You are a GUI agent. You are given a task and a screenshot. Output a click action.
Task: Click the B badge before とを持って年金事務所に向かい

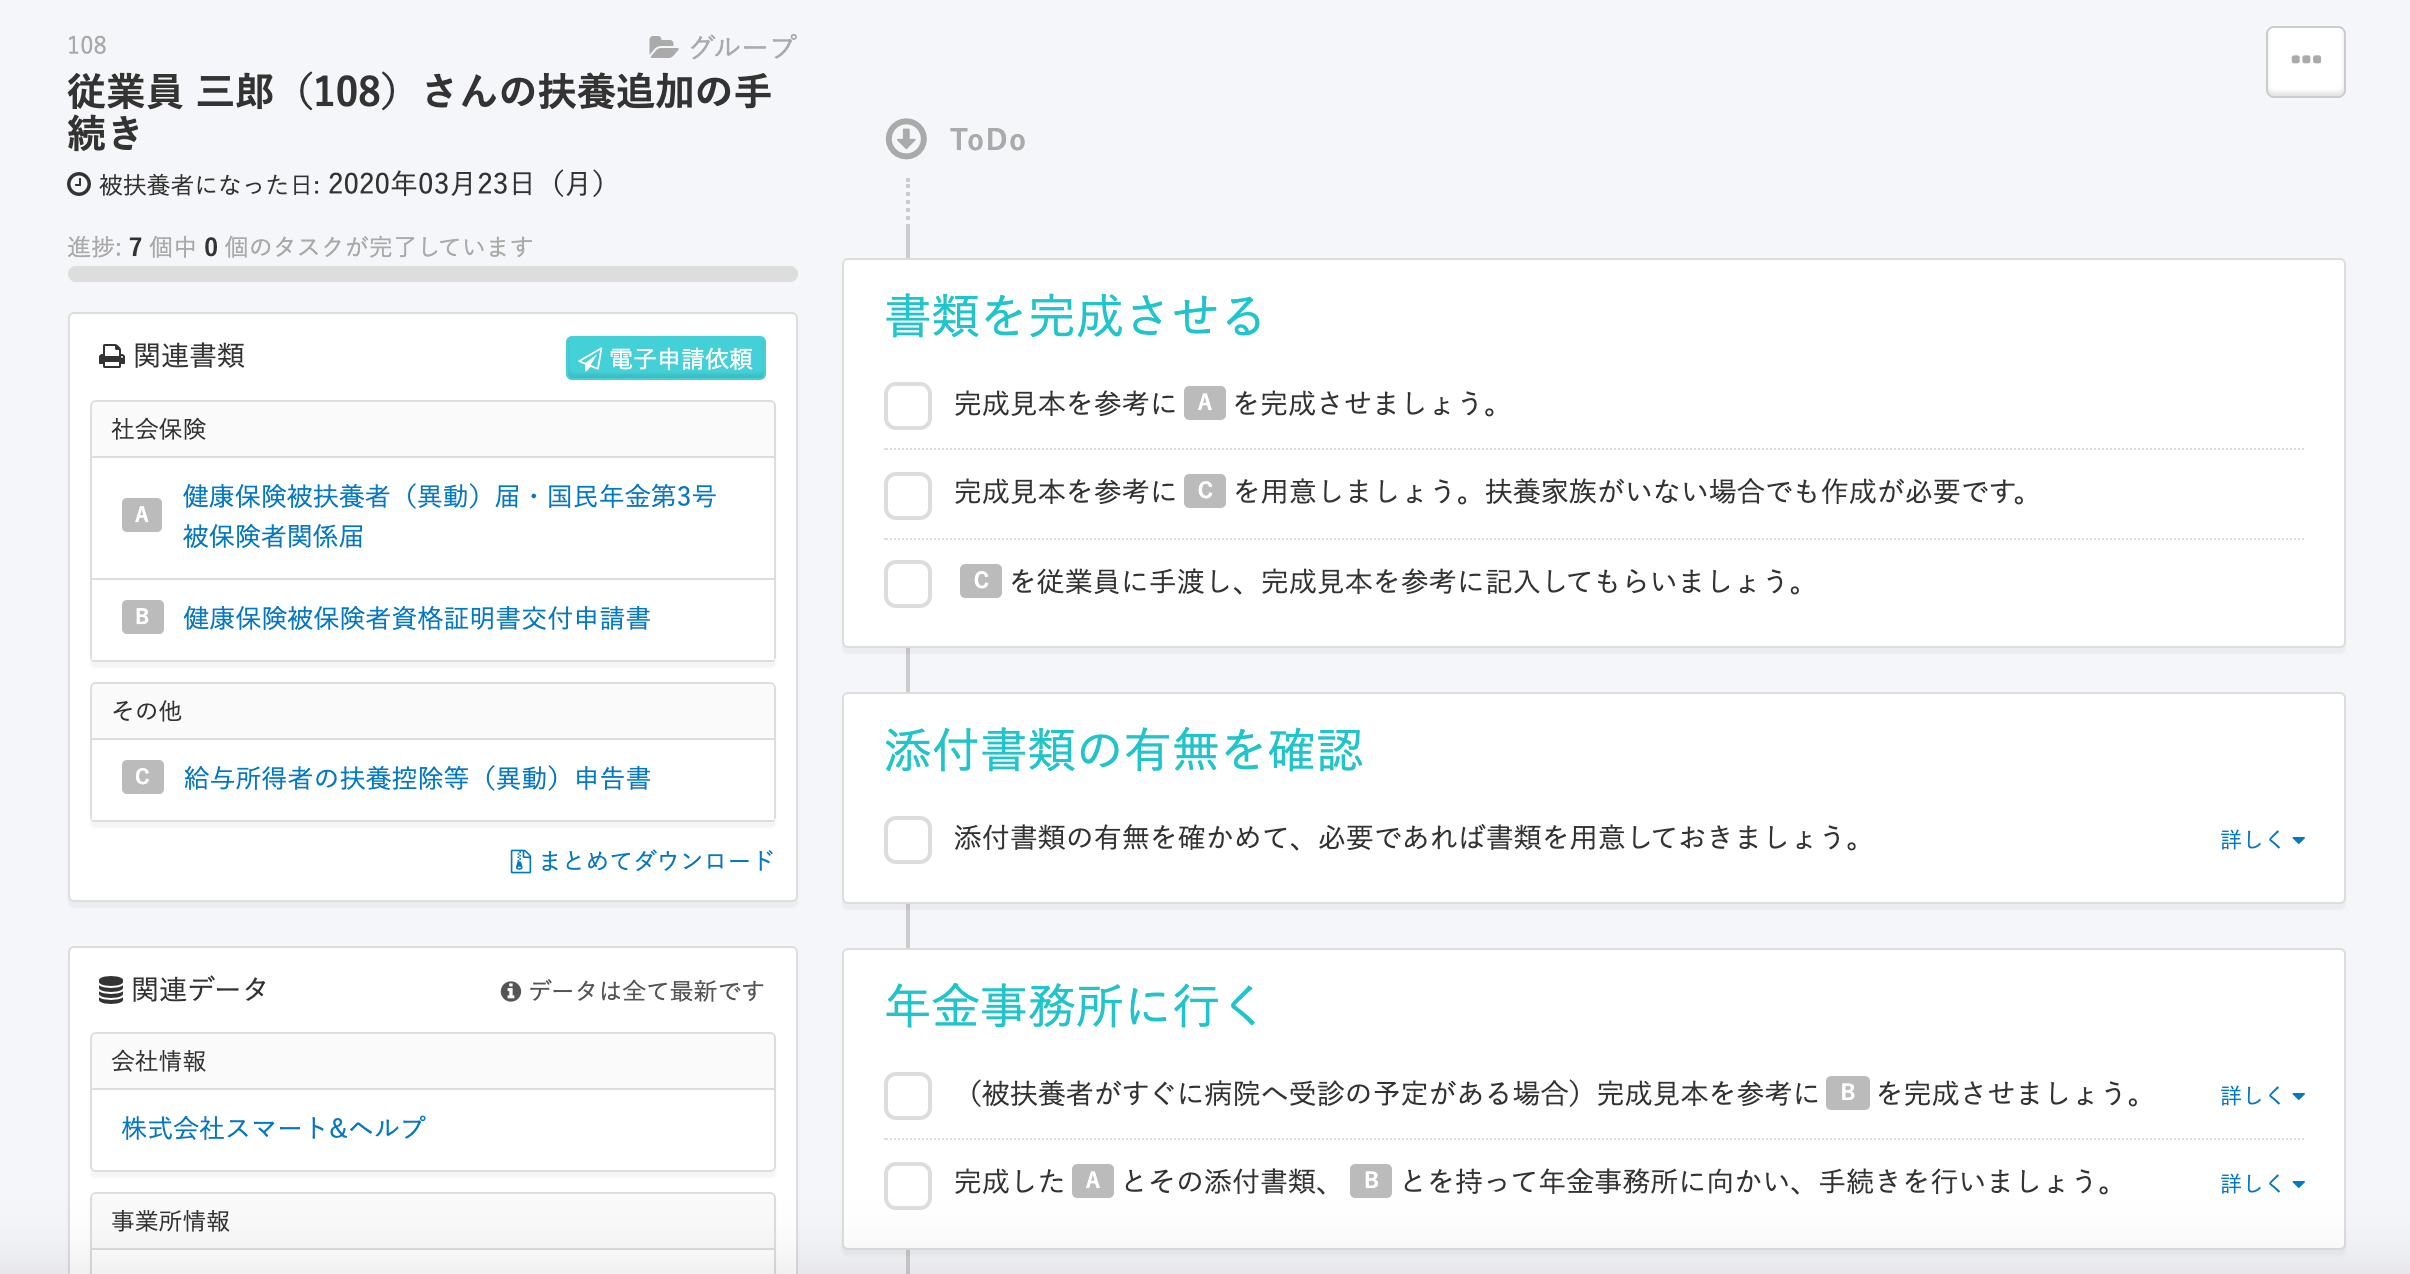1371,1181
